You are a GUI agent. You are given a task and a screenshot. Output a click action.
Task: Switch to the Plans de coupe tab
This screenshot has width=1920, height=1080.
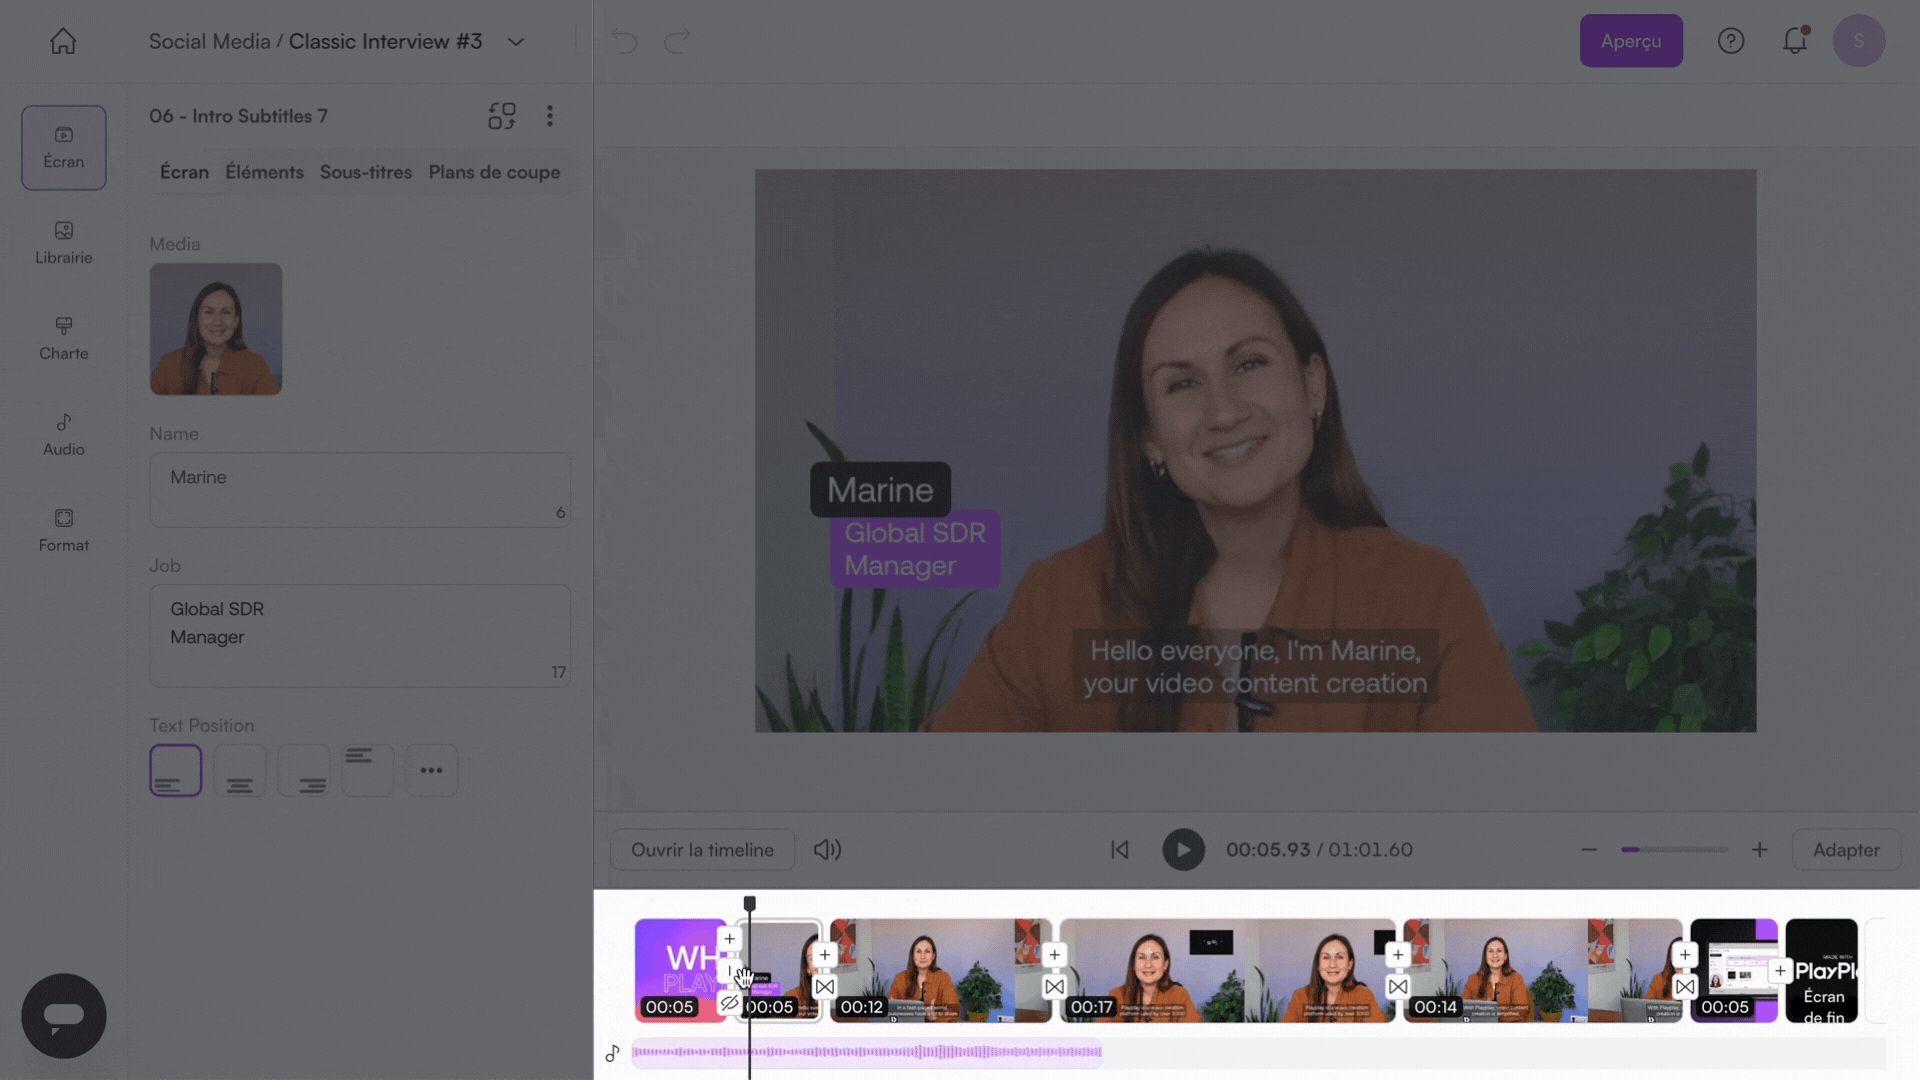494,172
